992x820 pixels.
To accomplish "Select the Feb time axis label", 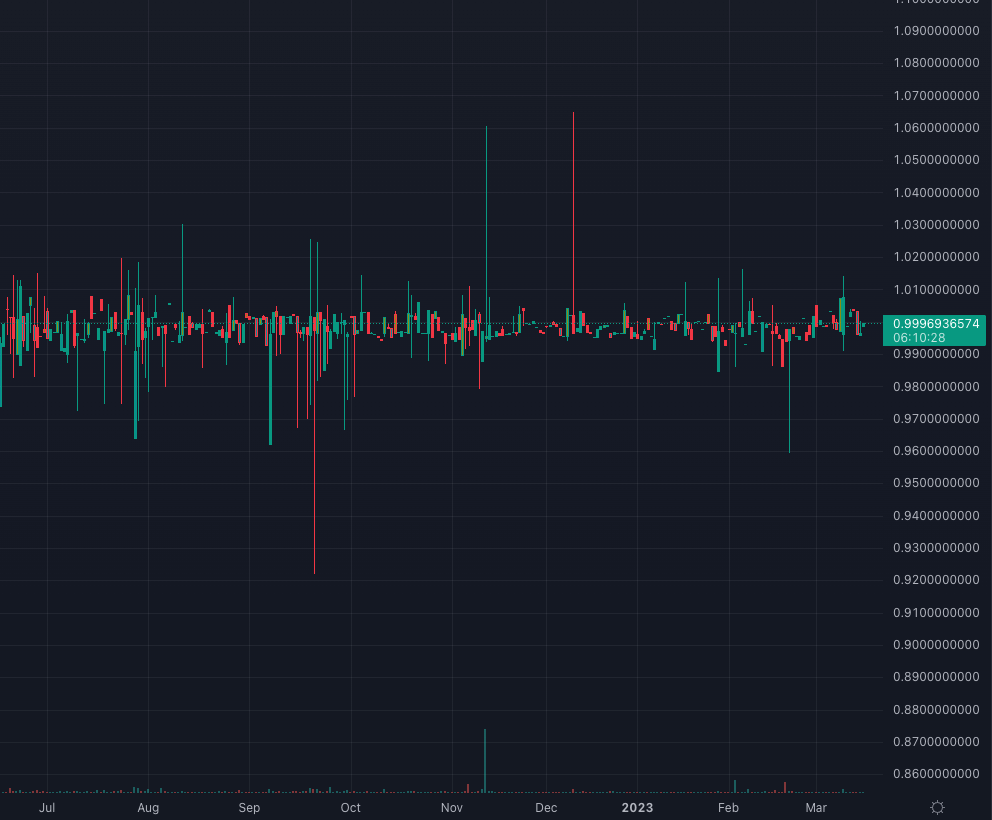I will (x=729, y=807).
